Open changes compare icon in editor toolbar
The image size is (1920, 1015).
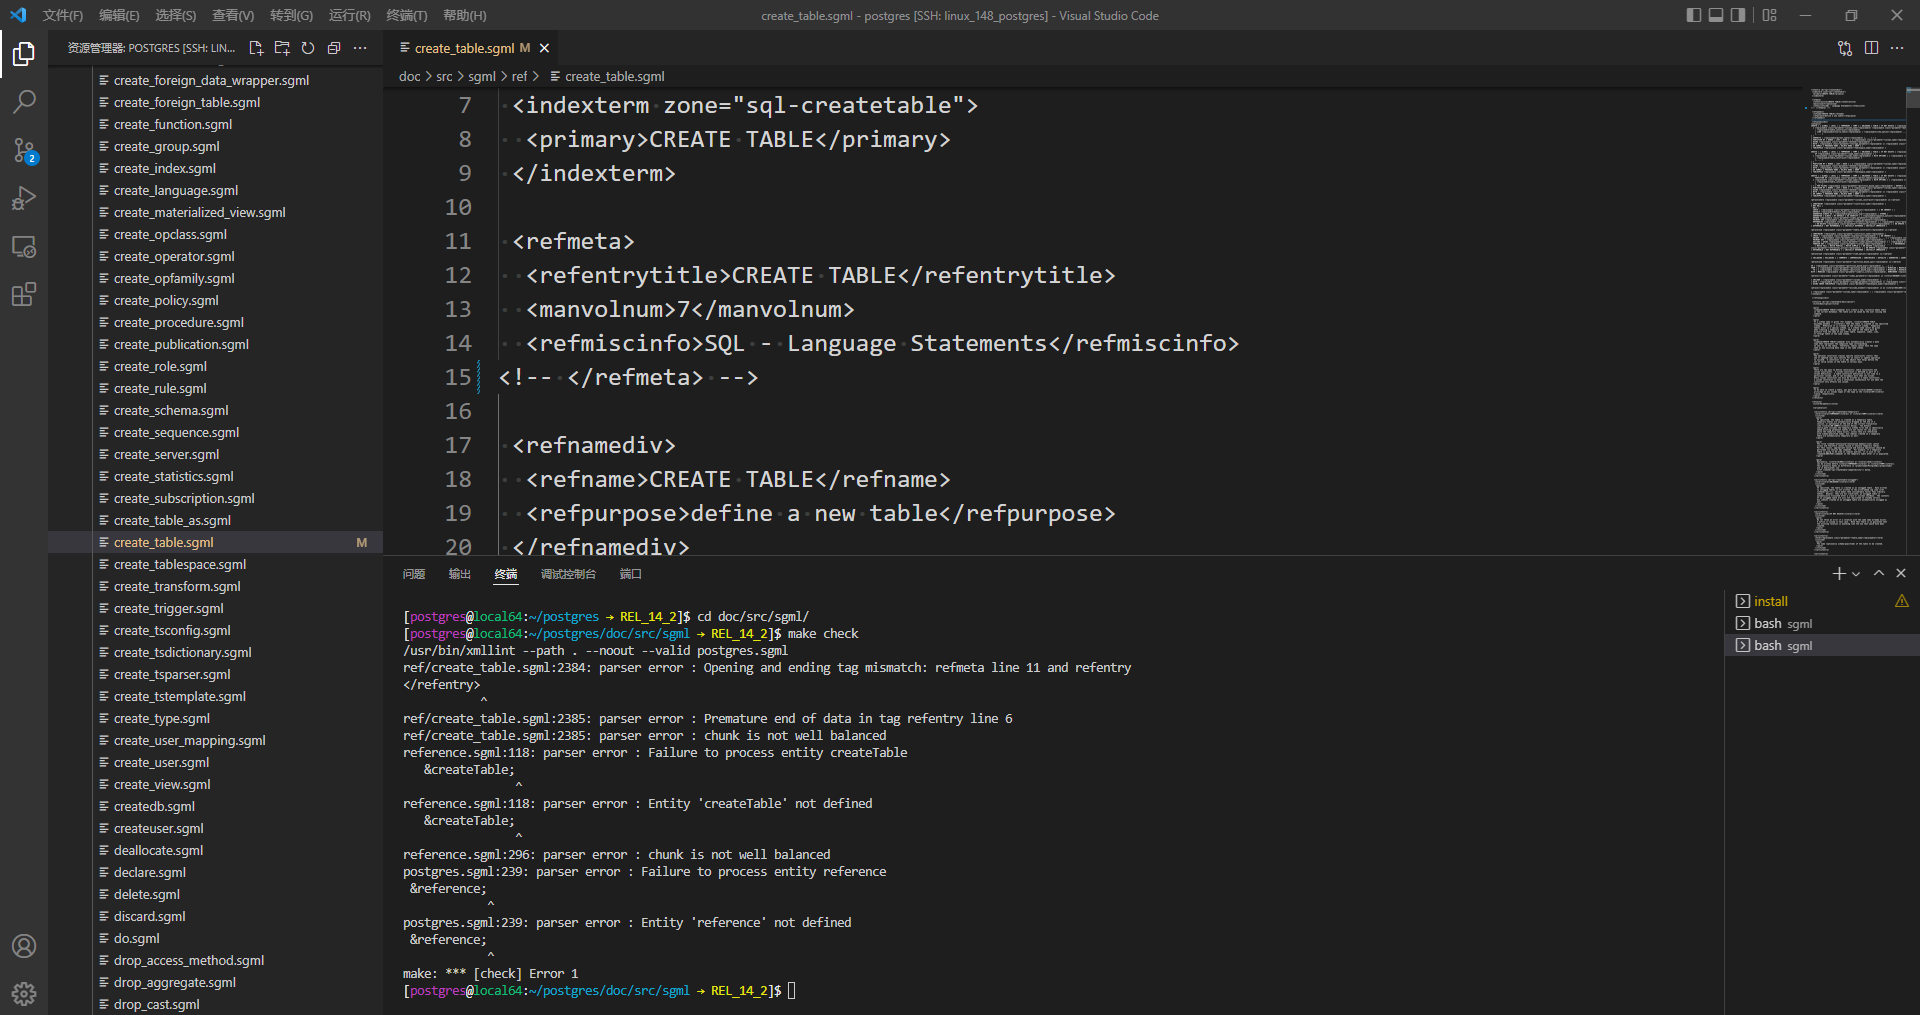tap(1845, 48)
